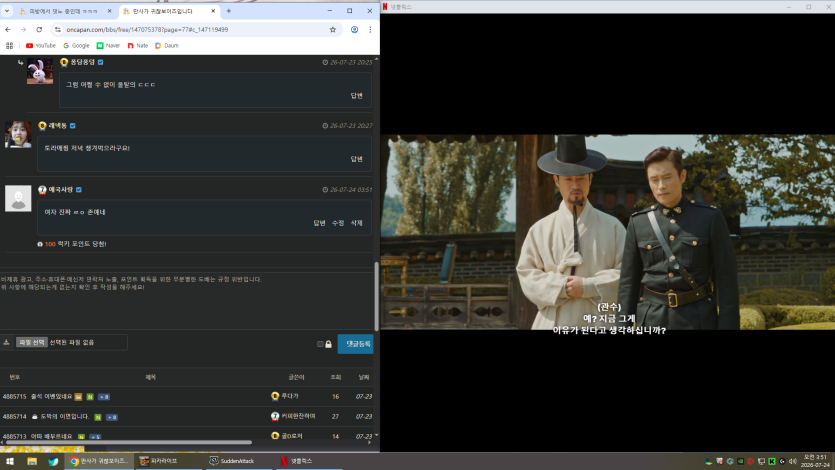Submit comment with the 댓글등록 button
Screen dimensions: 835x470
coord(356,344)
